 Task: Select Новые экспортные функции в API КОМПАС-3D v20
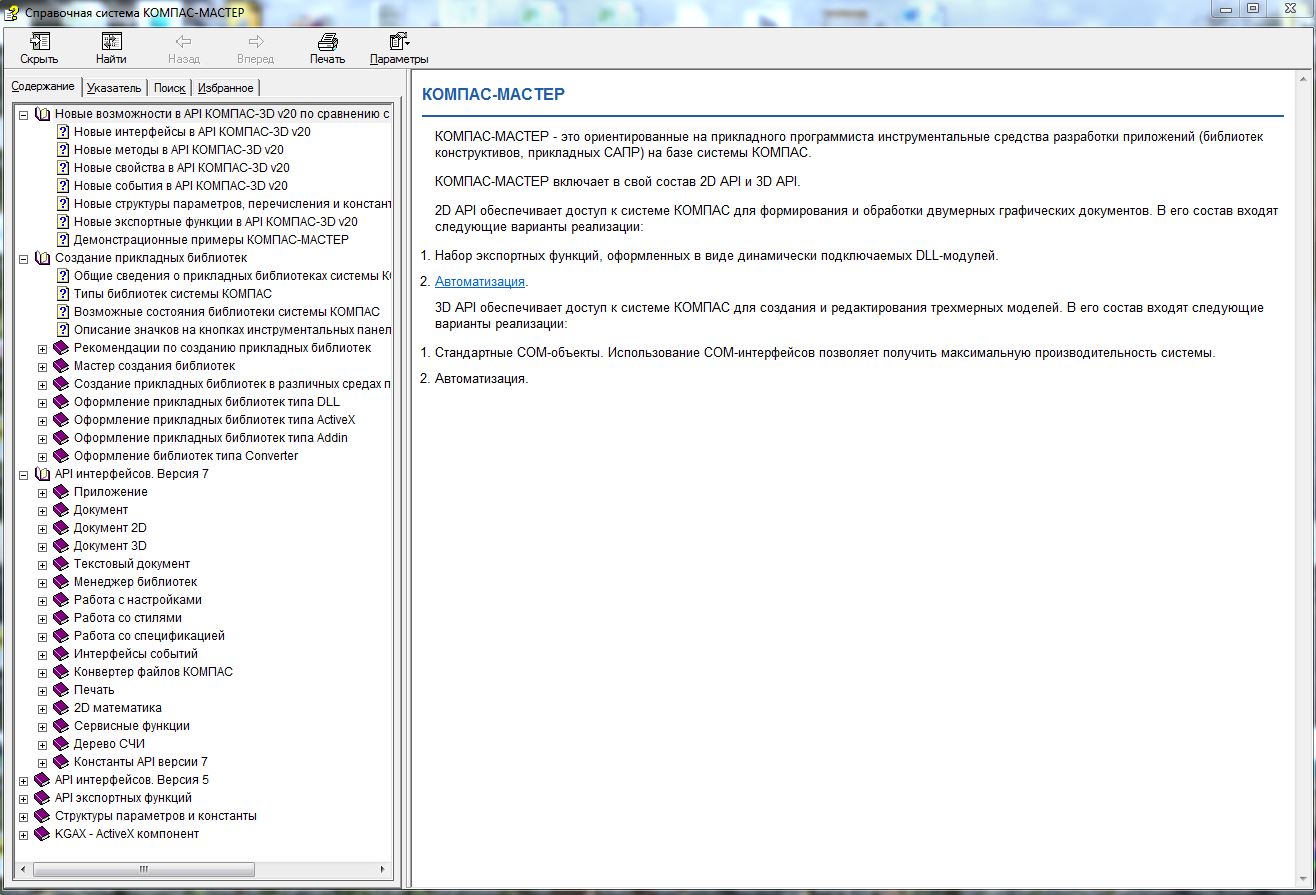coord(216,222)
